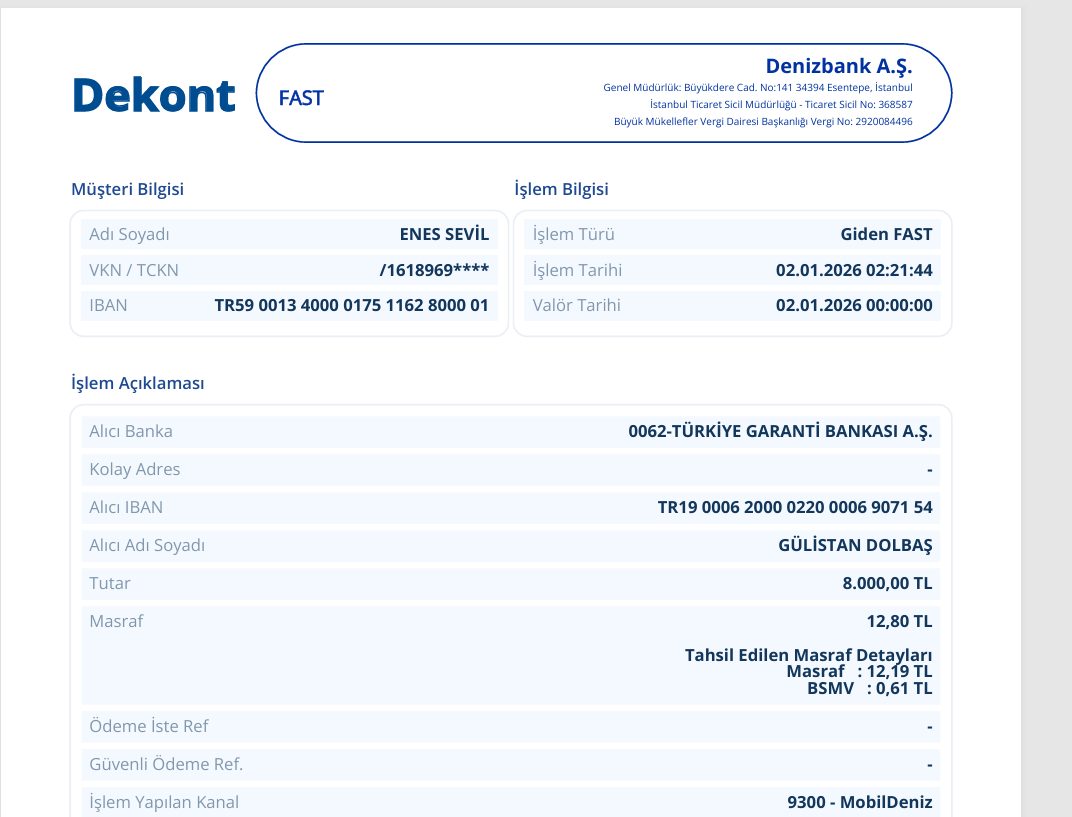Click the Alıcı IBAN field label
The width and height of the screenshot is (1072, 817).
click(x=126, y=507)
